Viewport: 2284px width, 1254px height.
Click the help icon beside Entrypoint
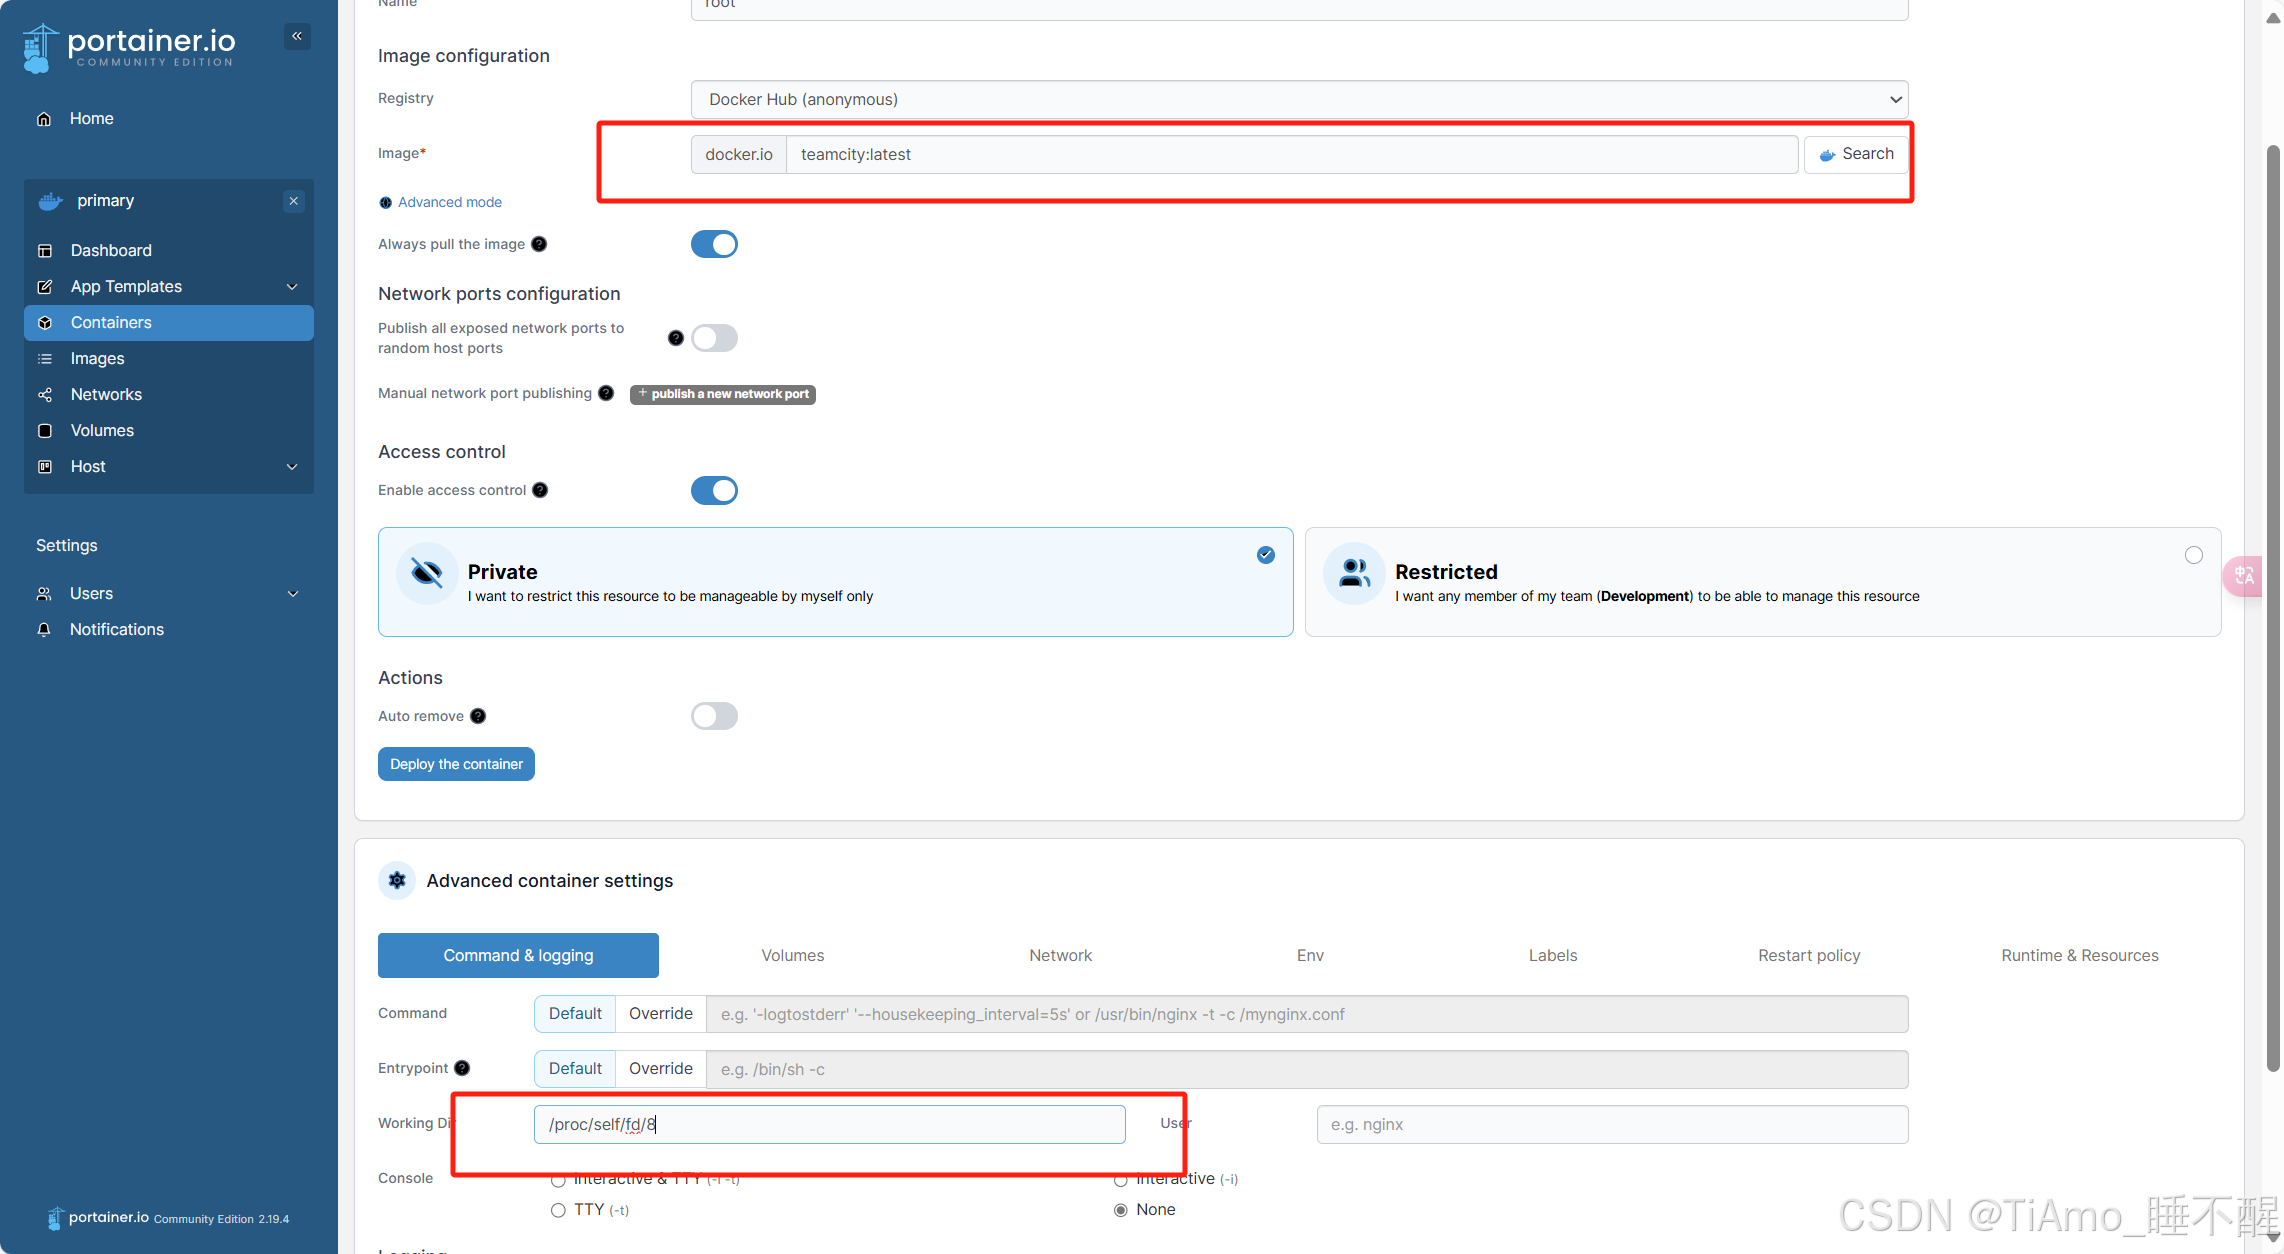pos(462,1068)
